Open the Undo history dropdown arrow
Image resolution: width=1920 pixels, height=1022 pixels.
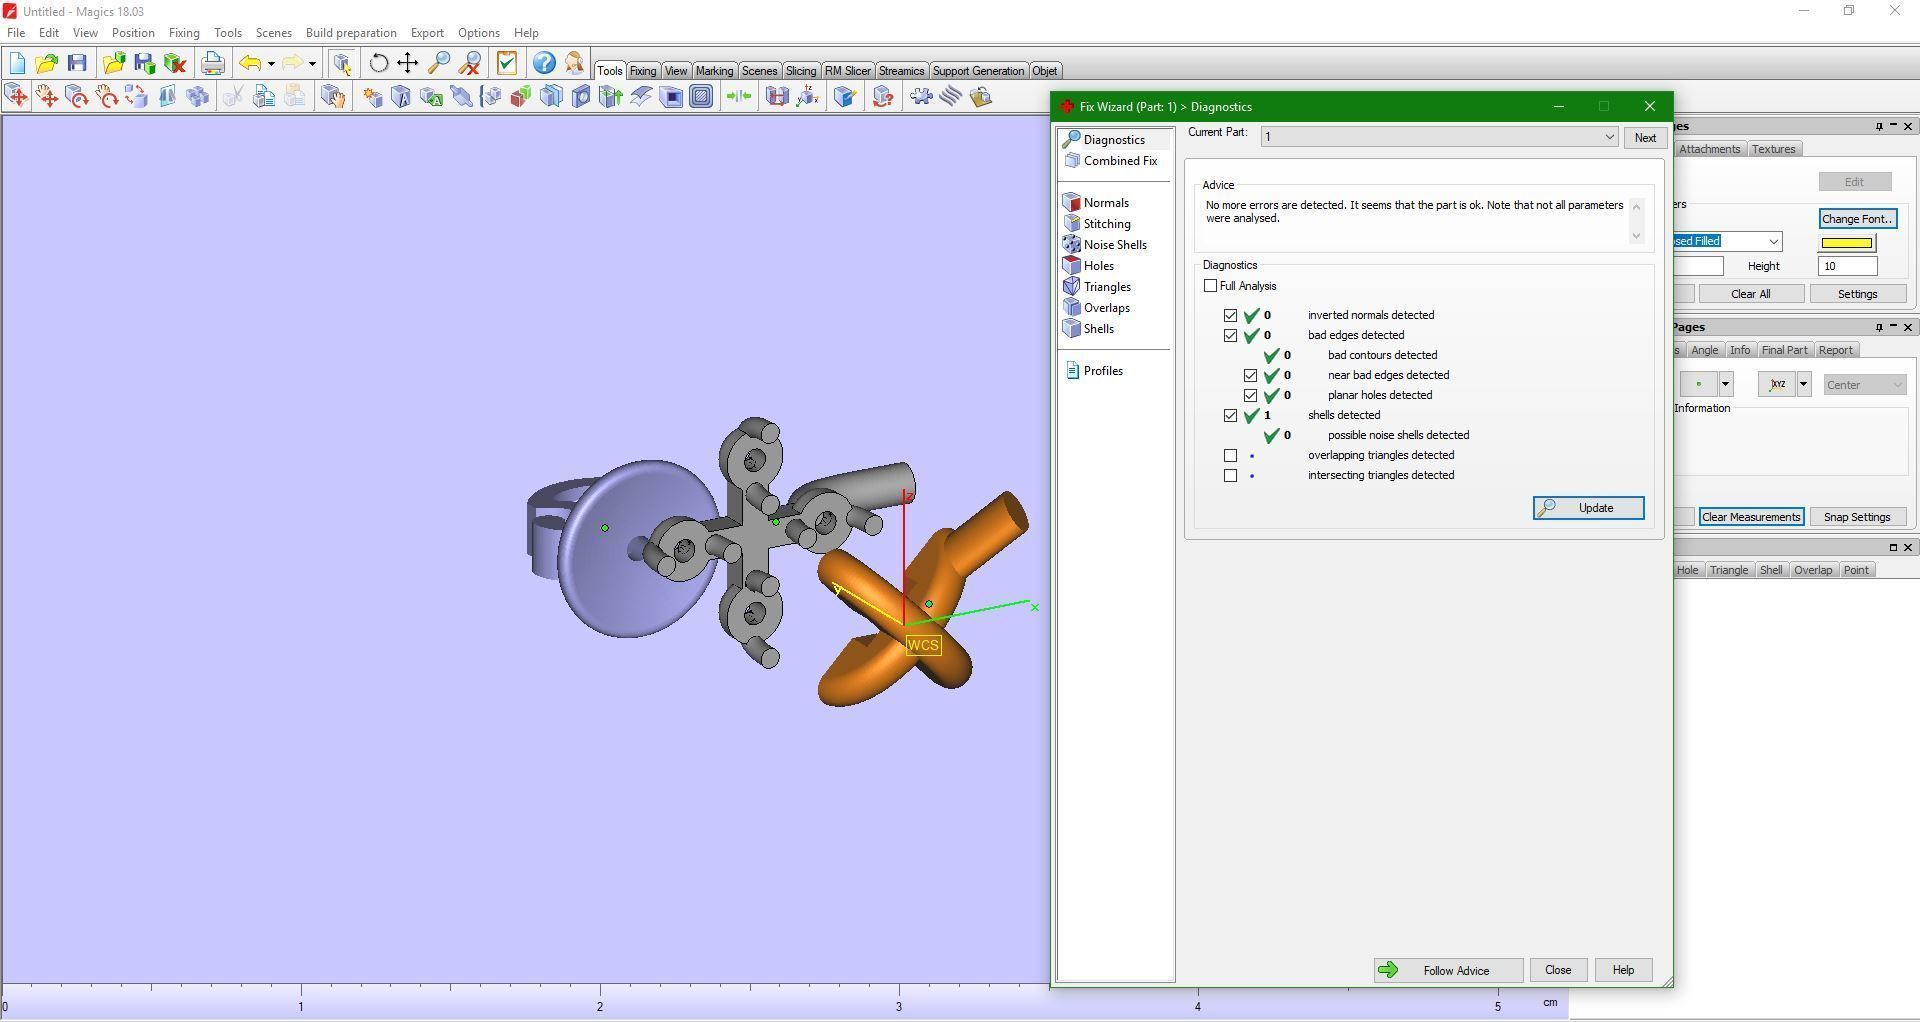[271, 64]
